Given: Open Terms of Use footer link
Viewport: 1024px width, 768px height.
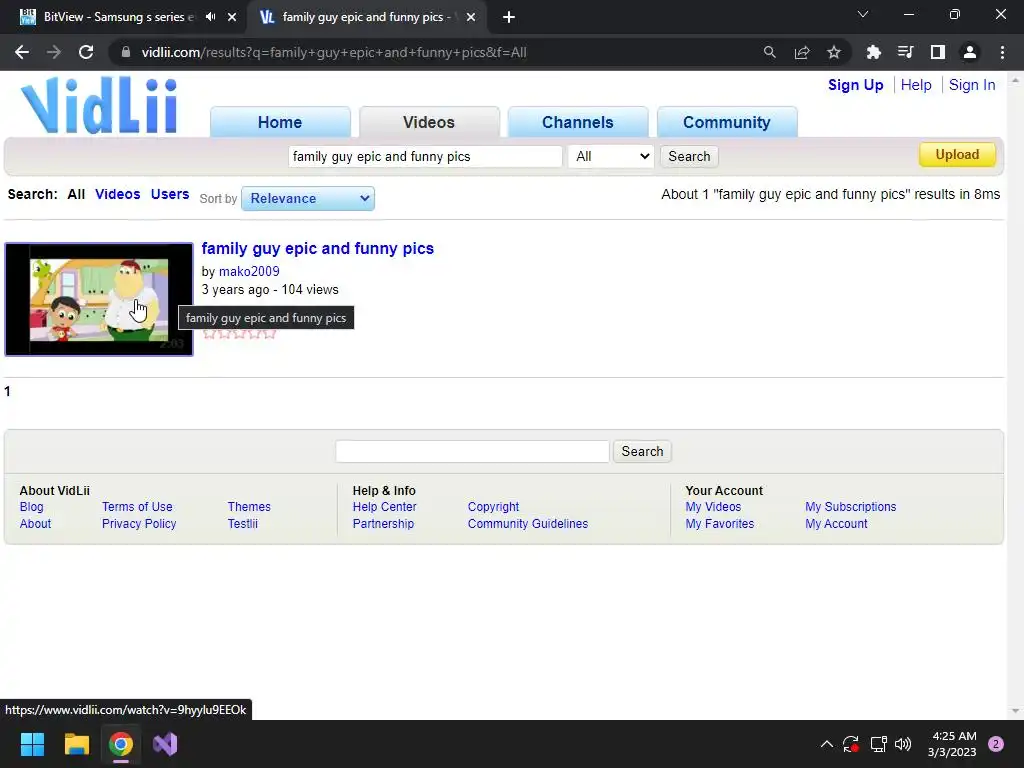Looking at the screenshot, I should tap(137, 507).
